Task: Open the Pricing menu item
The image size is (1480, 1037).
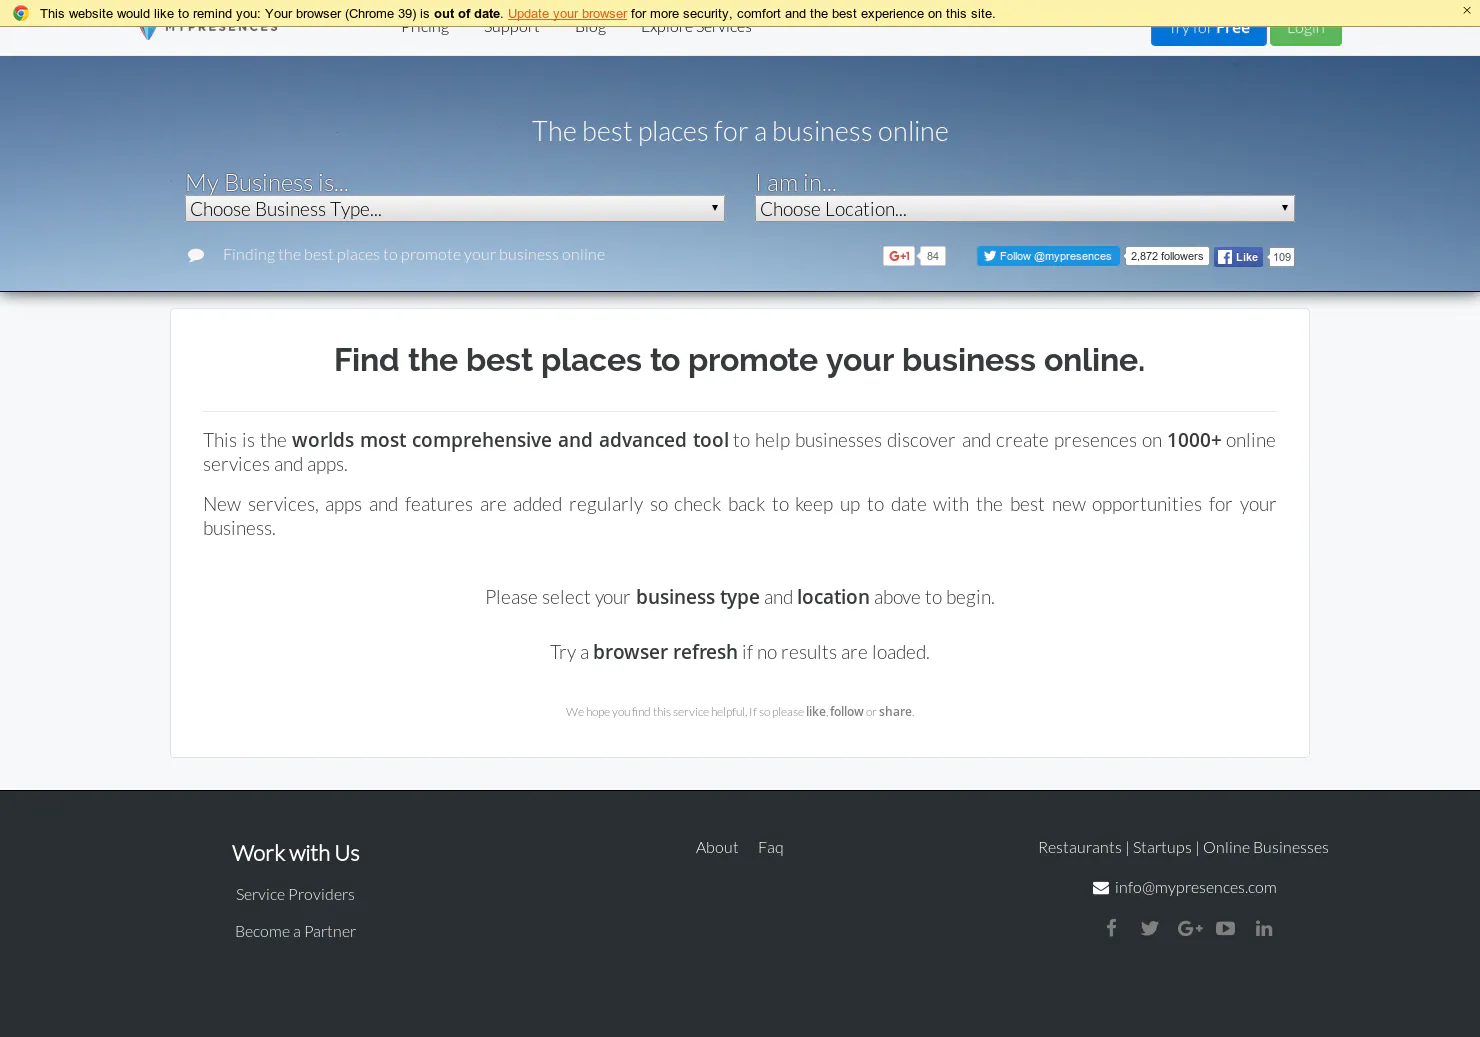Action: click(x=425, y=31)
